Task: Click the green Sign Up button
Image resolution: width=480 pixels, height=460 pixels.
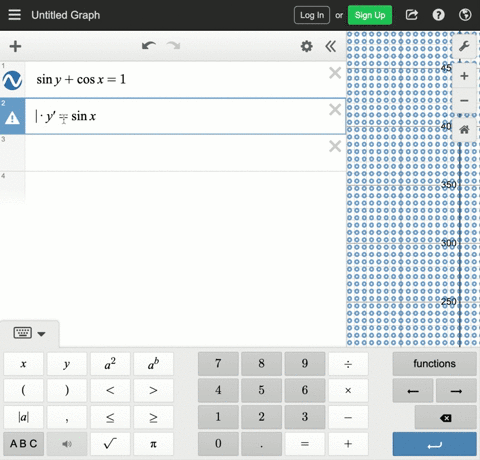Action: tap(370, 15)
